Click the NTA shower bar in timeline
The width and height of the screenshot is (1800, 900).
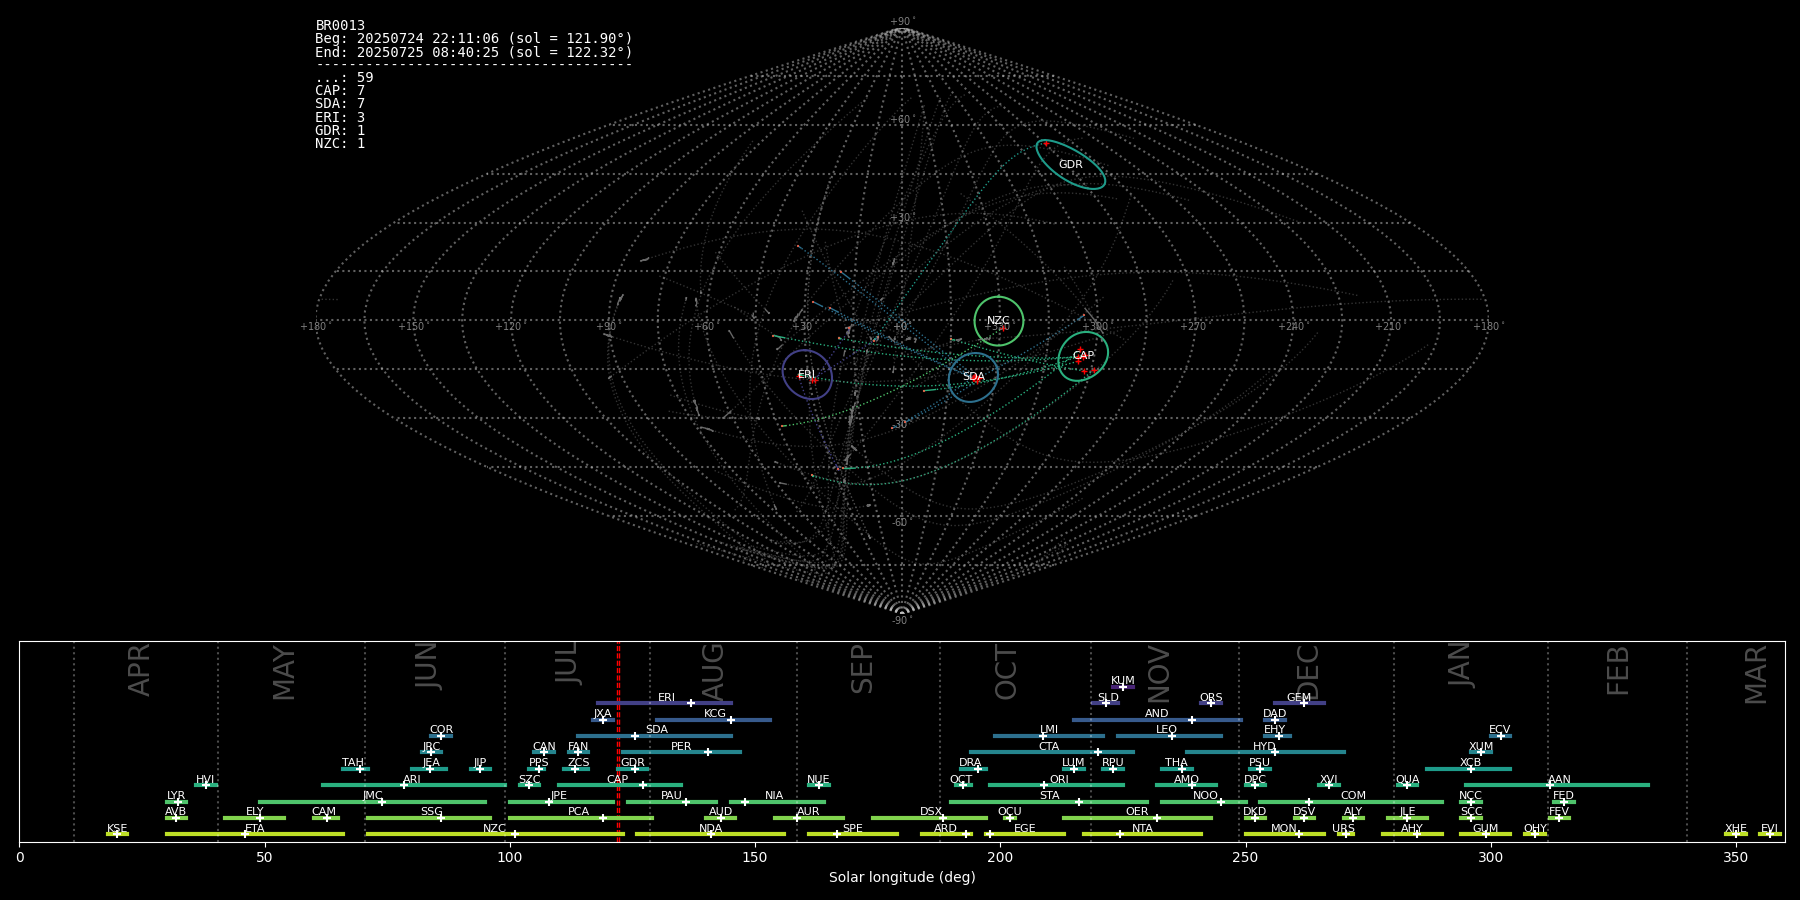[x=1142, y=834]
